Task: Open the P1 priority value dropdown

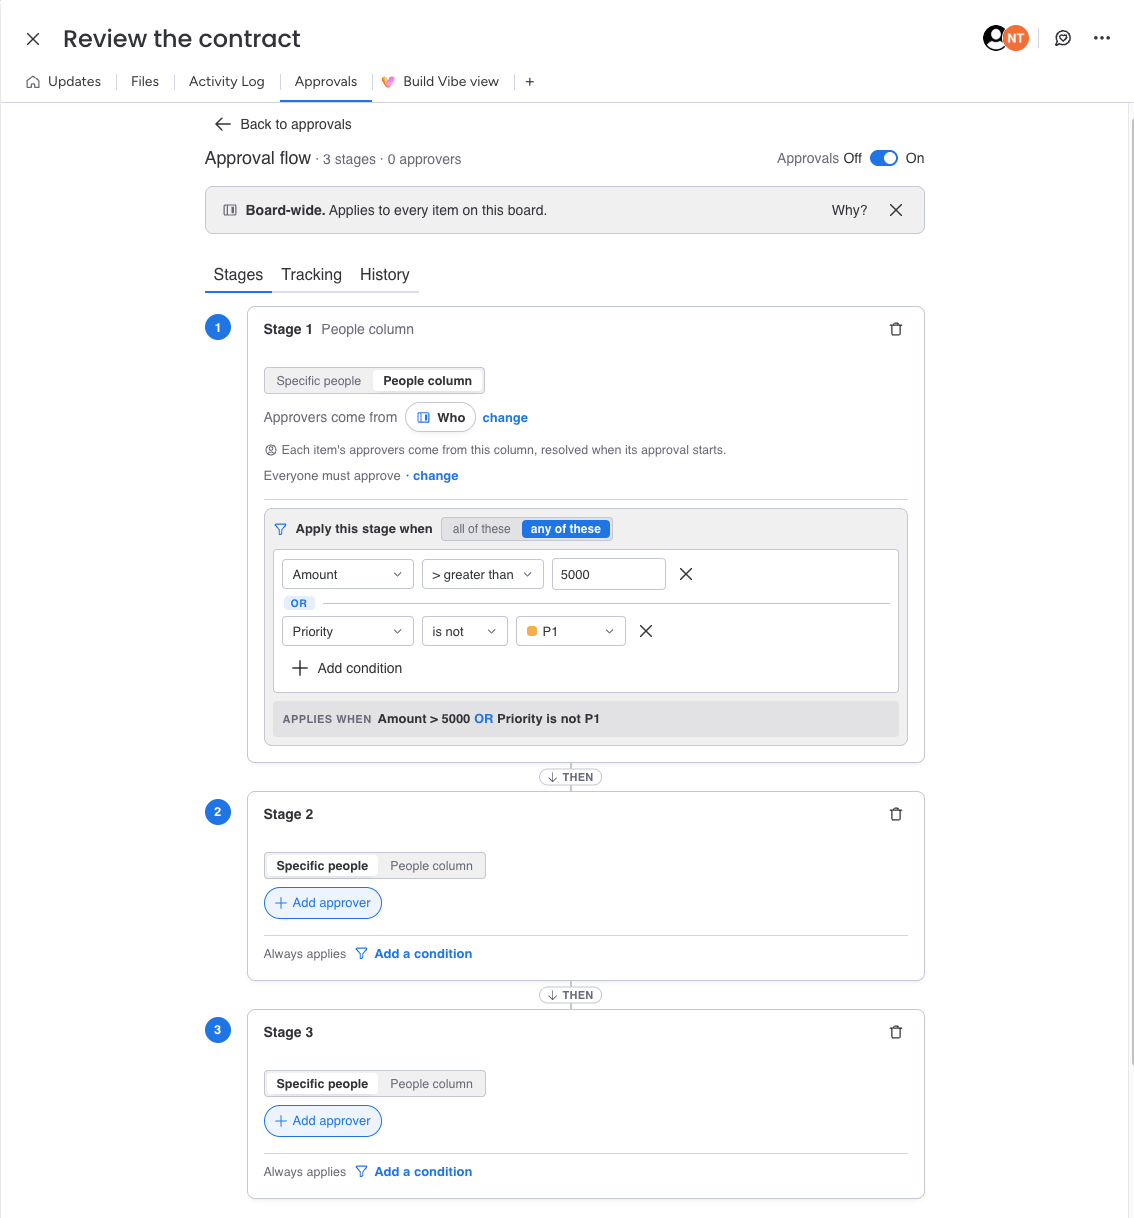Action: pos(571,631)
